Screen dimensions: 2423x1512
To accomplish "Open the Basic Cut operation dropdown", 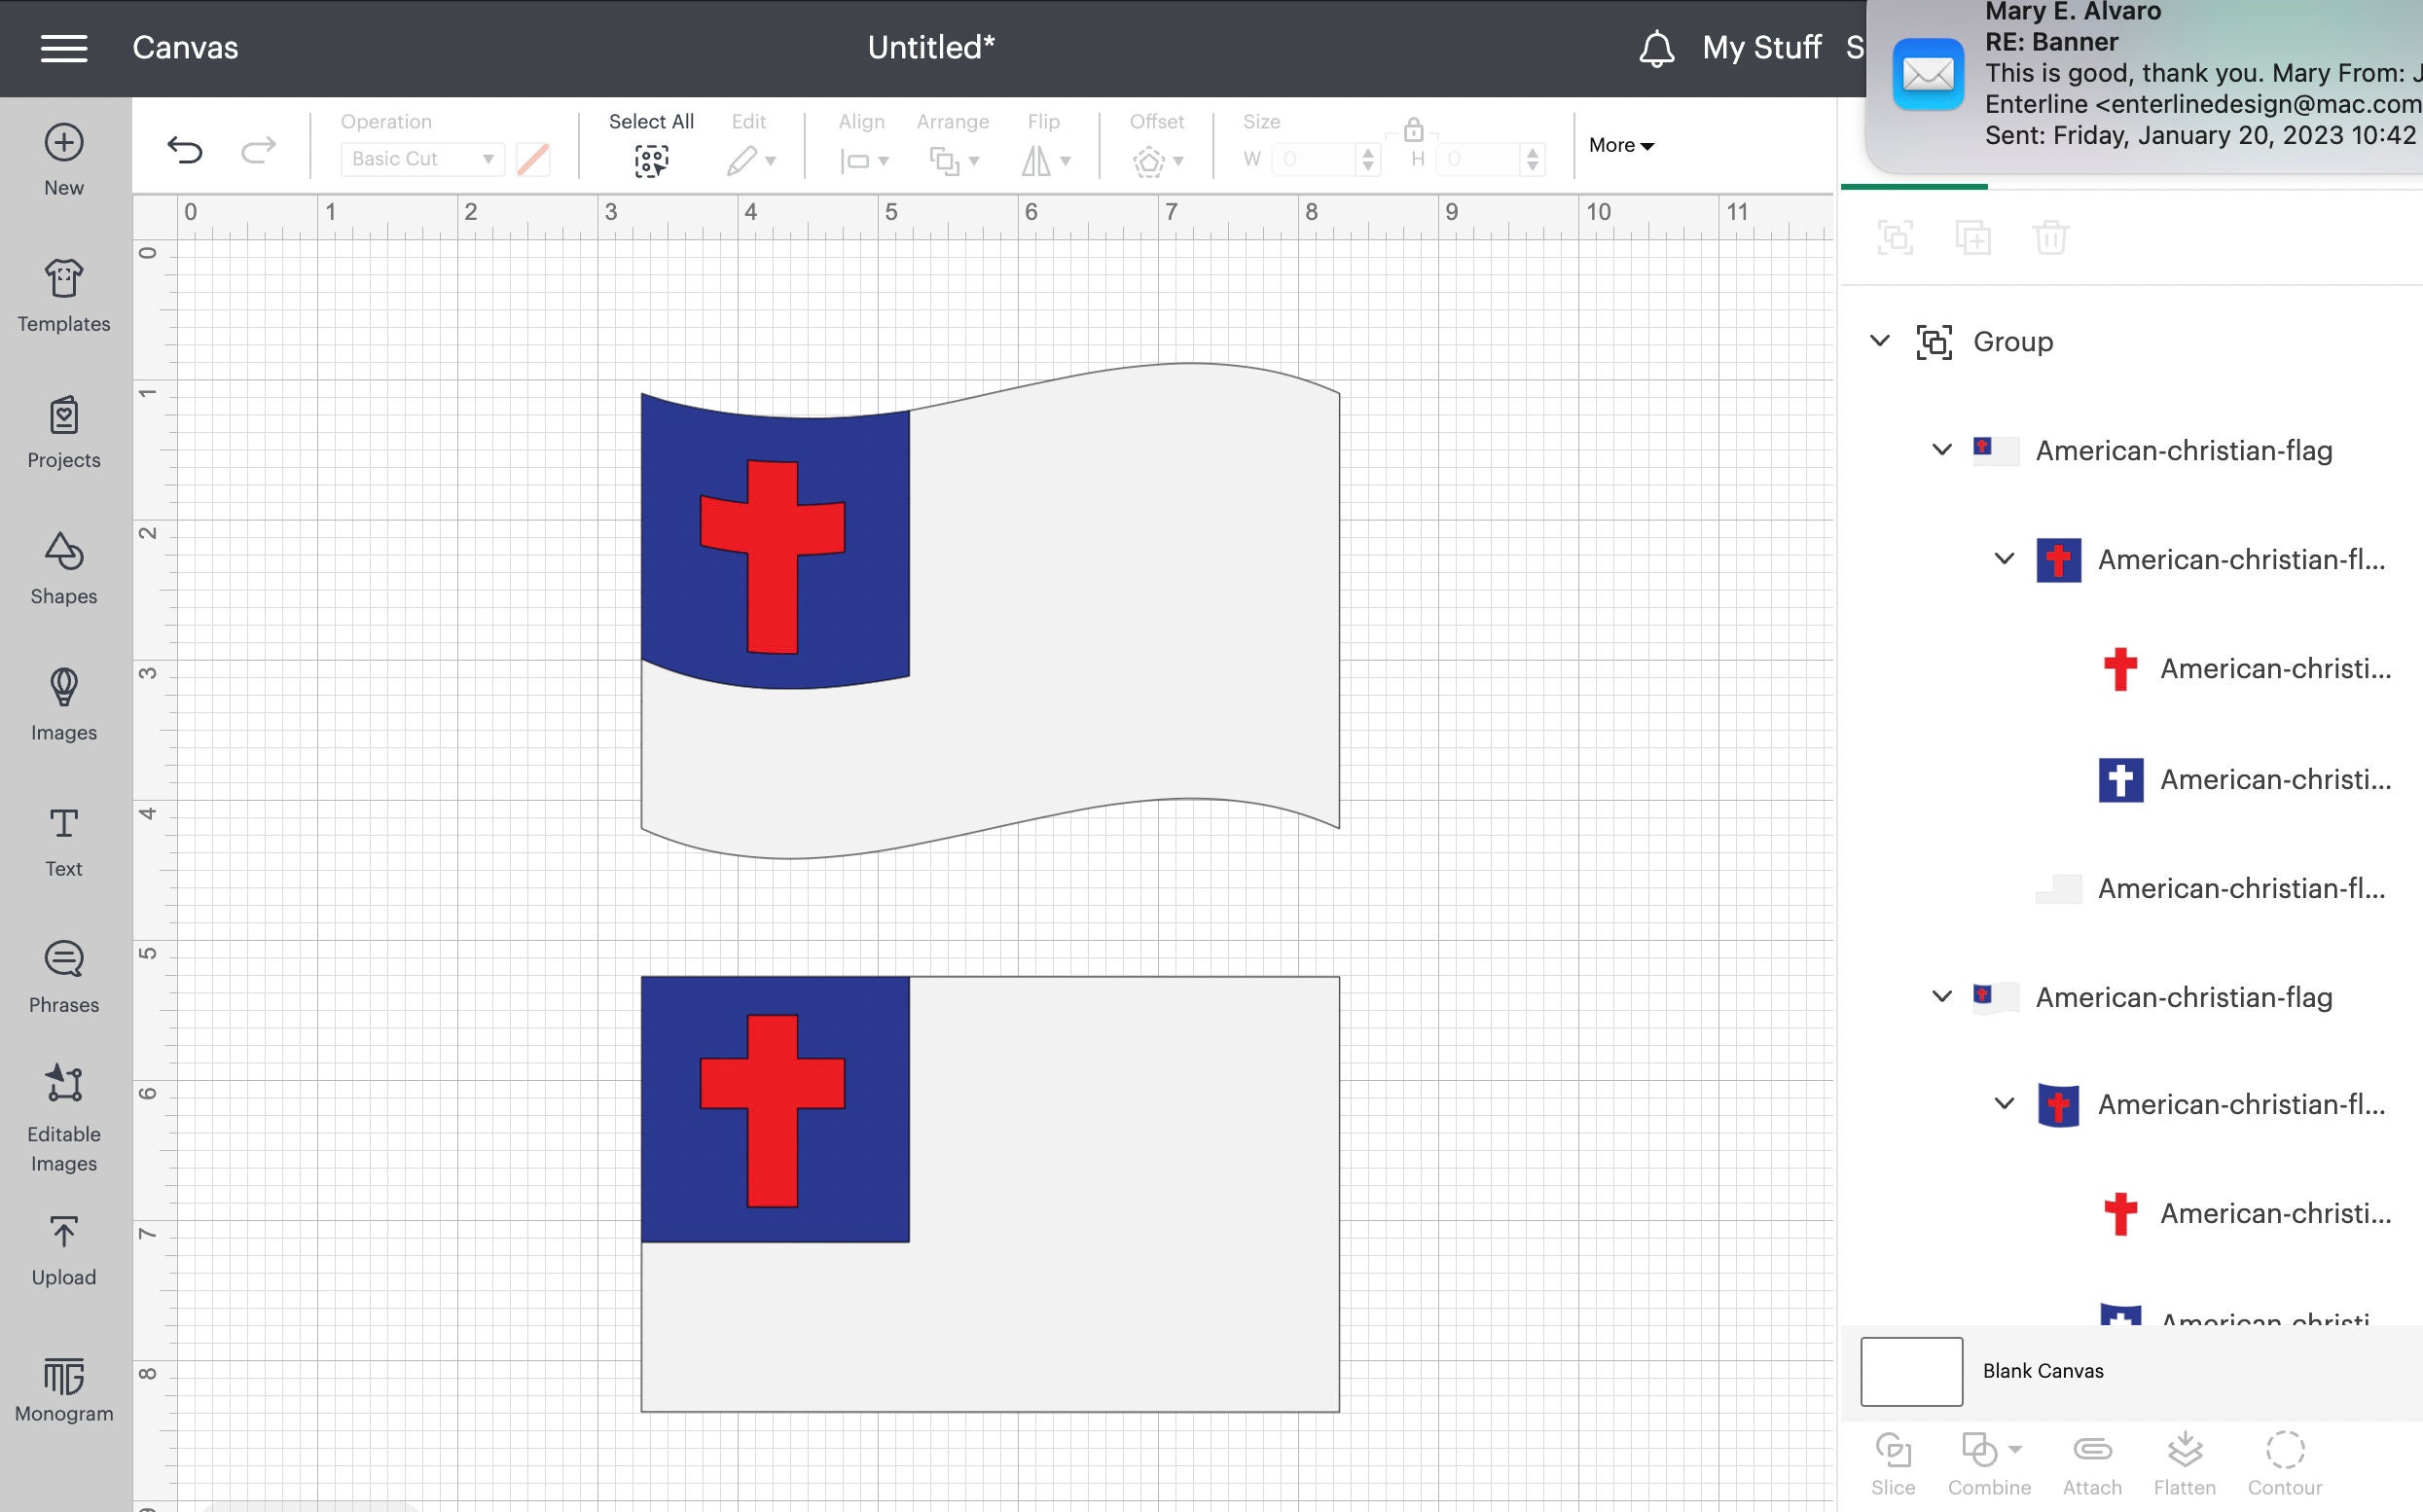I will 421,158.
